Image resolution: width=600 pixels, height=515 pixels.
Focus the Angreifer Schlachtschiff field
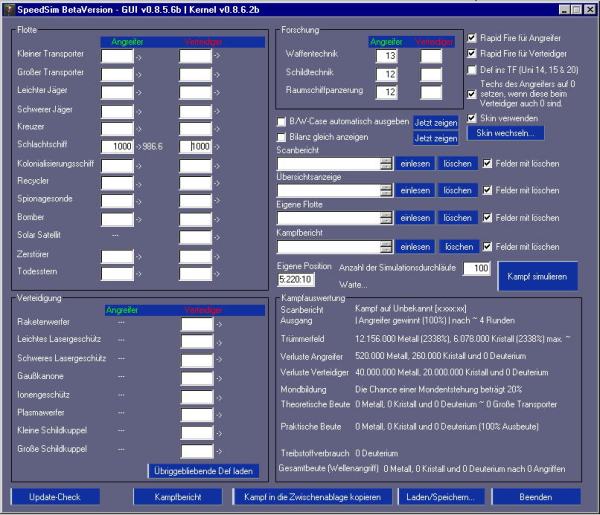point(117,147)
